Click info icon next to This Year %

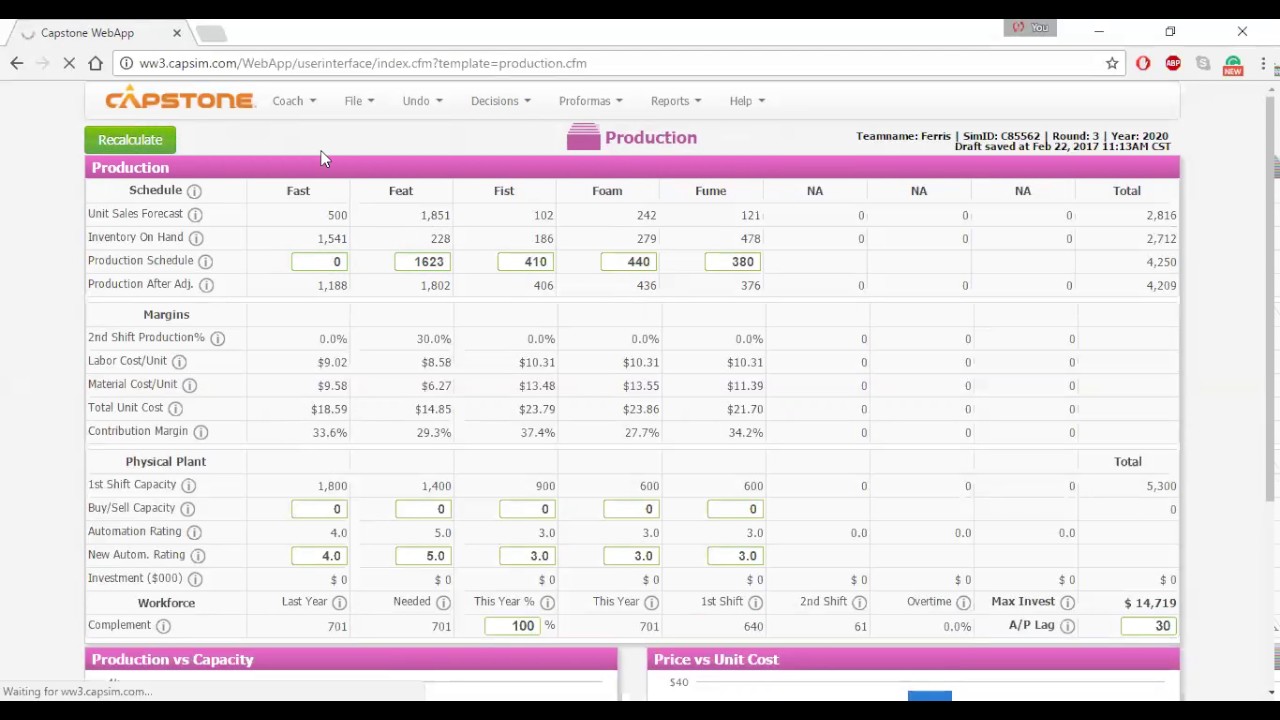pos(547,603)
